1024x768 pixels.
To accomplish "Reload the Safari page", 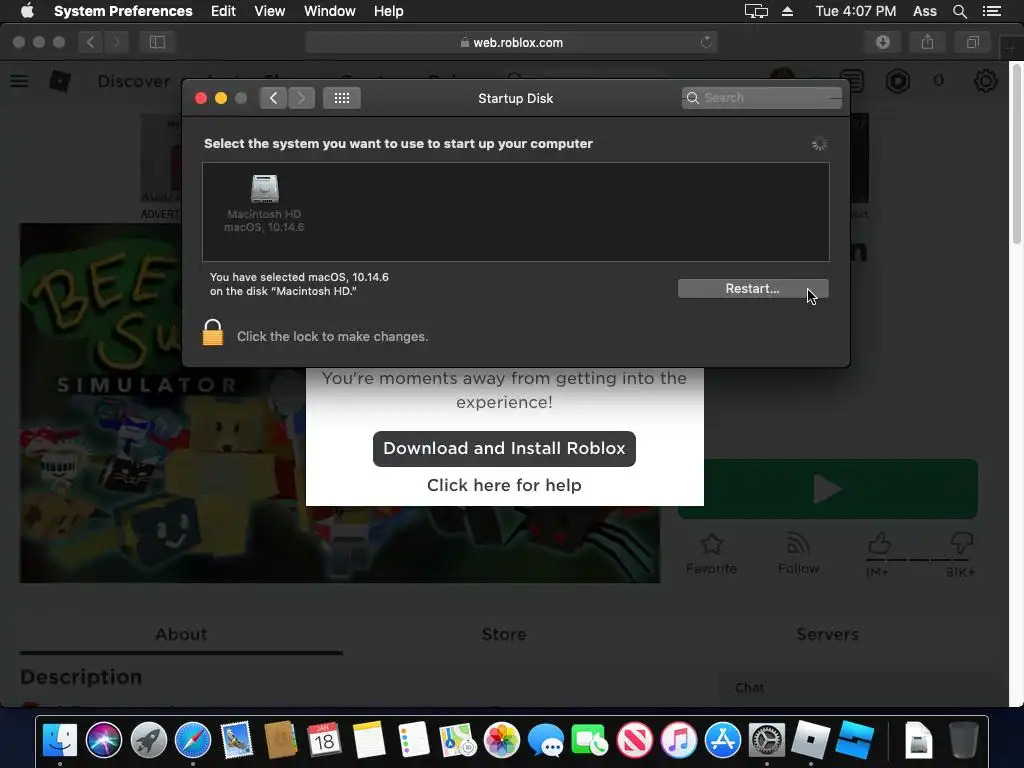I will [x=706, y=42].
